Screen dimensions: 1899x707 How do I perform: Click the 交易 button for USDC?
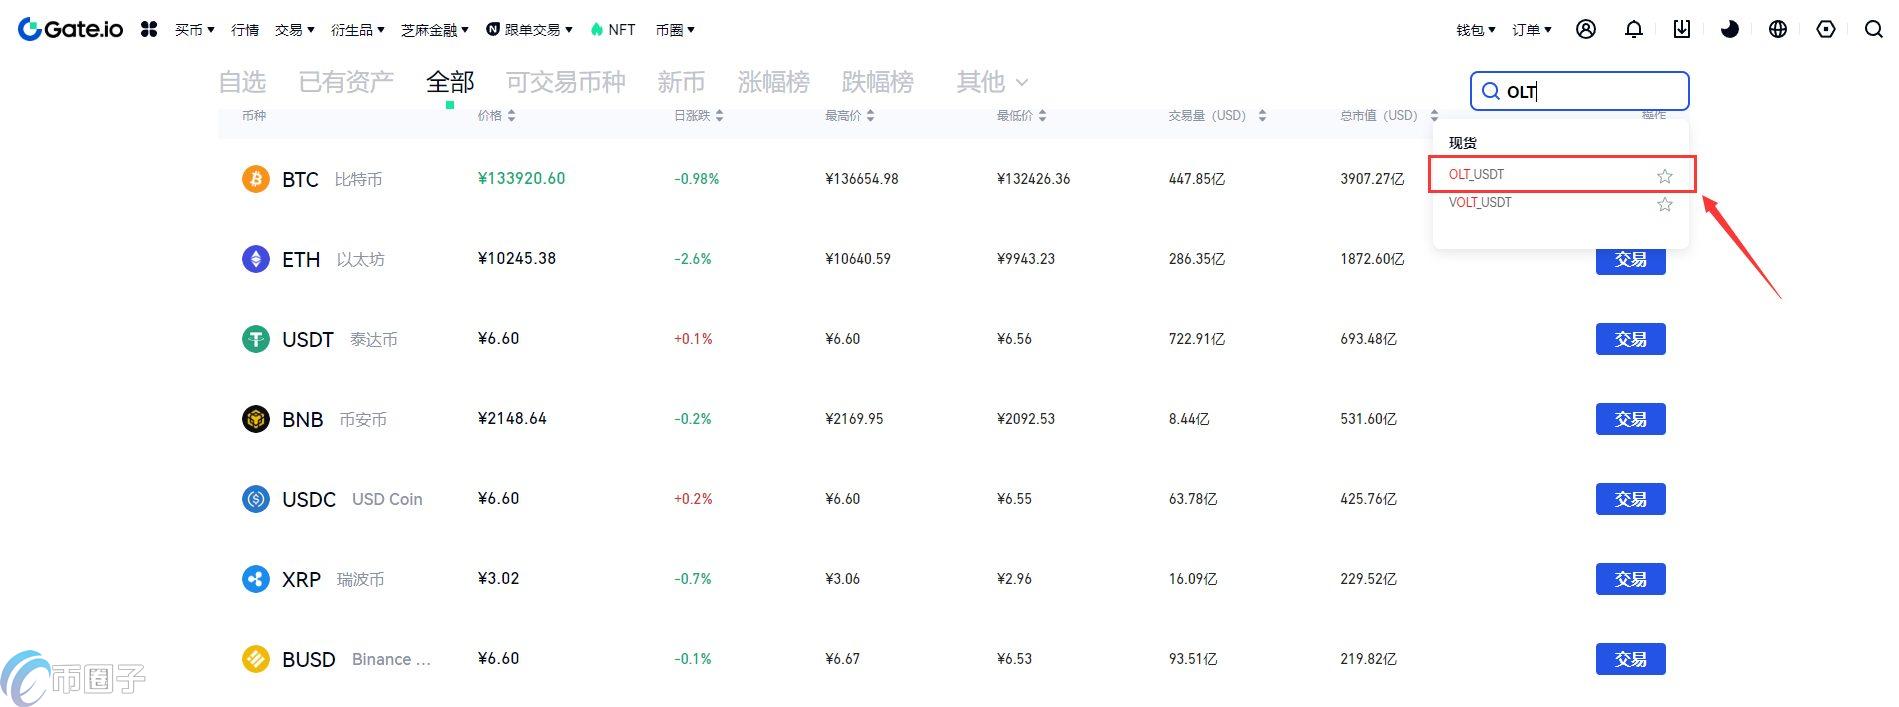click(x=1631, y=499)
